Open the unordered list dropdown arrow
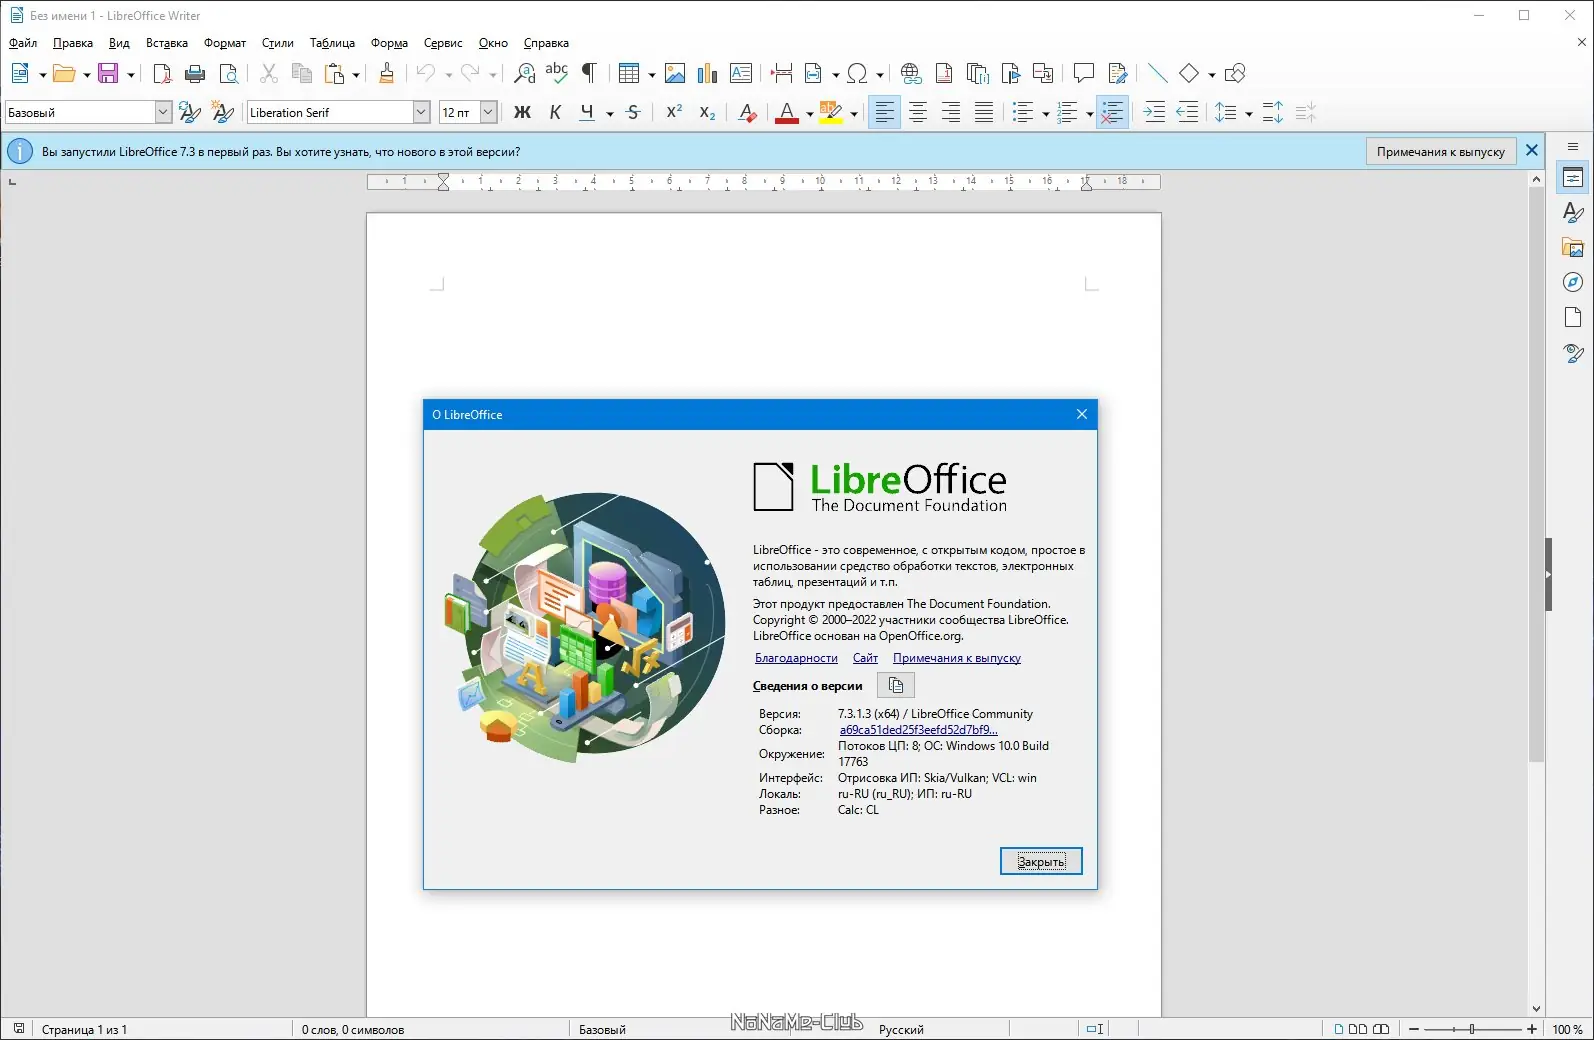 tap(1045, 114)
